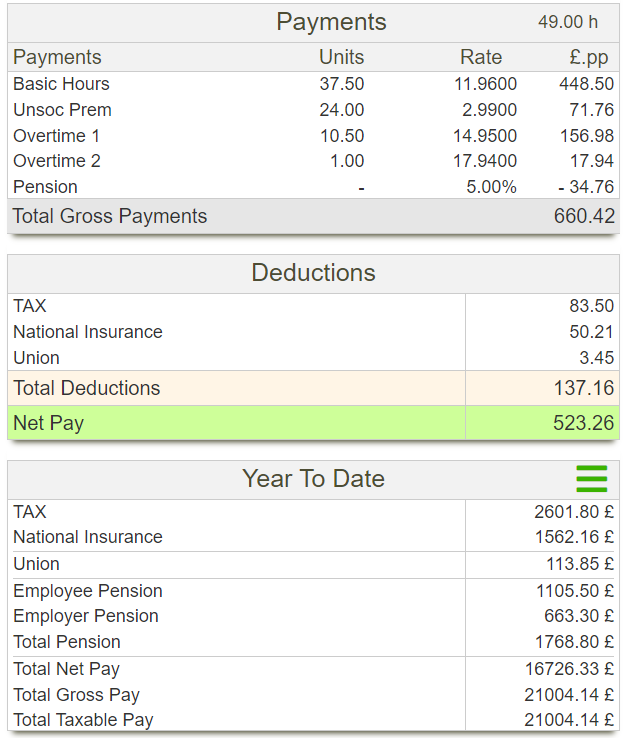Click the Year To Date title text
The height and width of the screenshot is (738, 625).
313,479
